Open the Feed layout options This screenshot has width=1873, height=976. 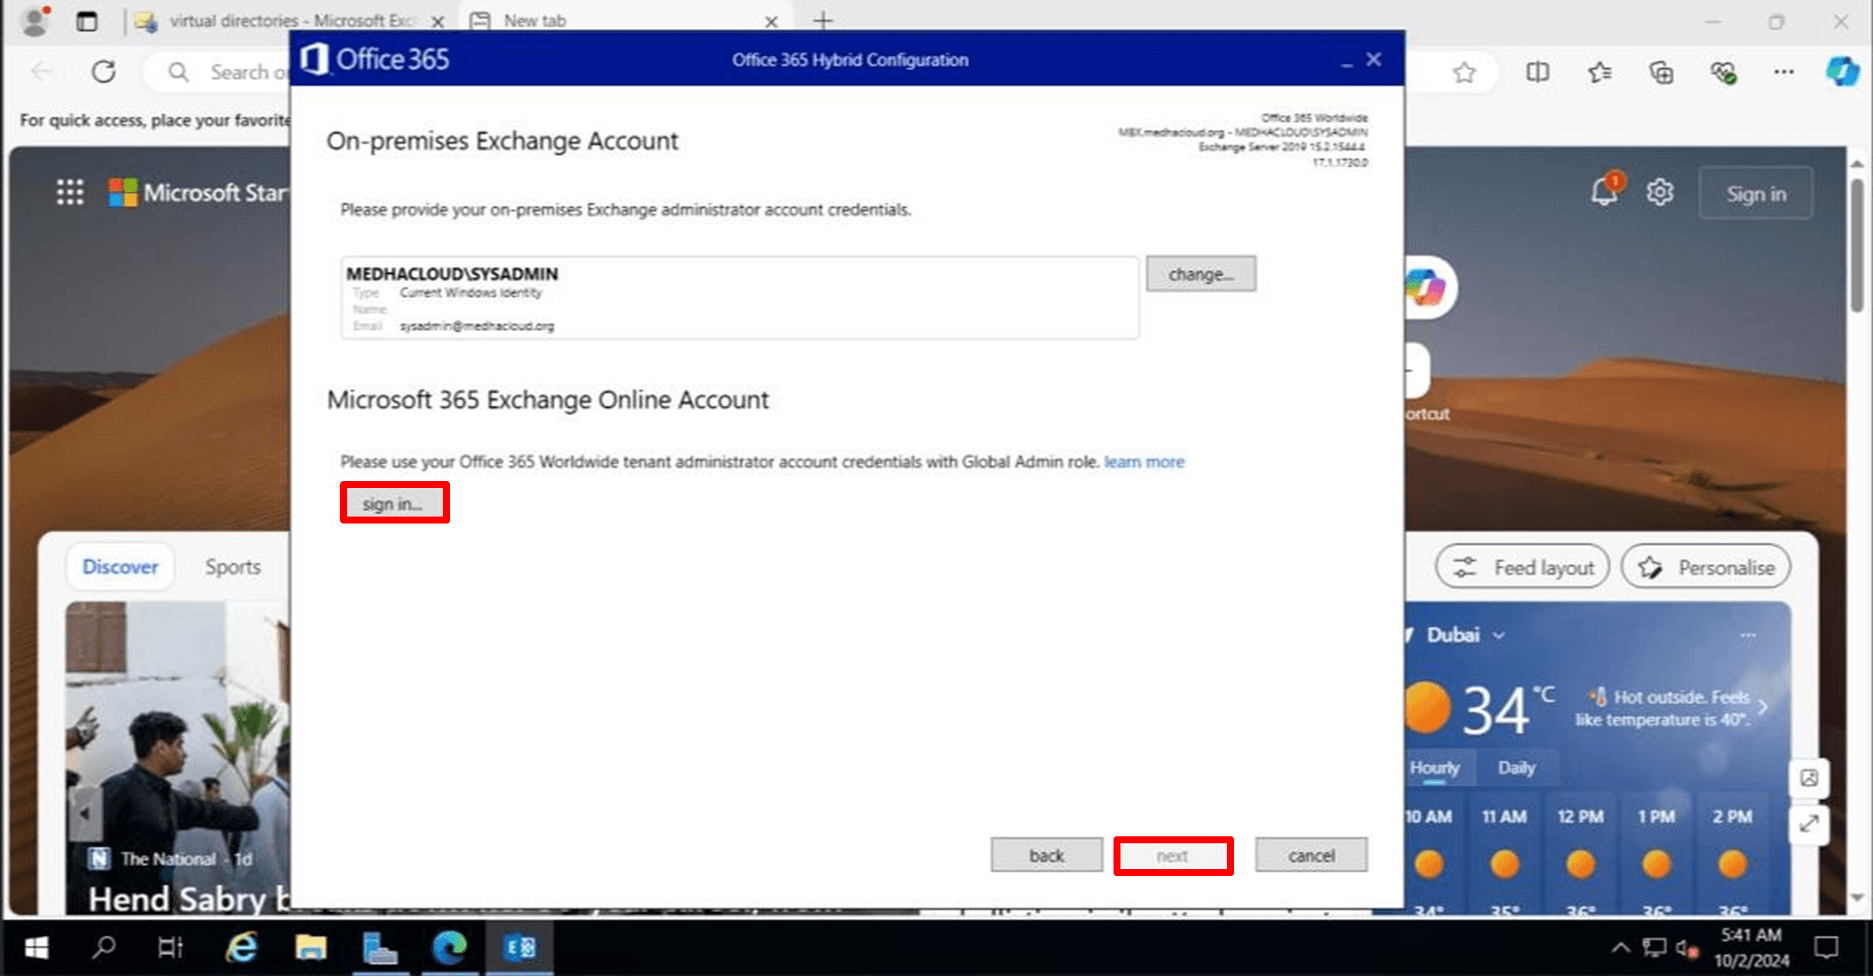pos(1522,567)
